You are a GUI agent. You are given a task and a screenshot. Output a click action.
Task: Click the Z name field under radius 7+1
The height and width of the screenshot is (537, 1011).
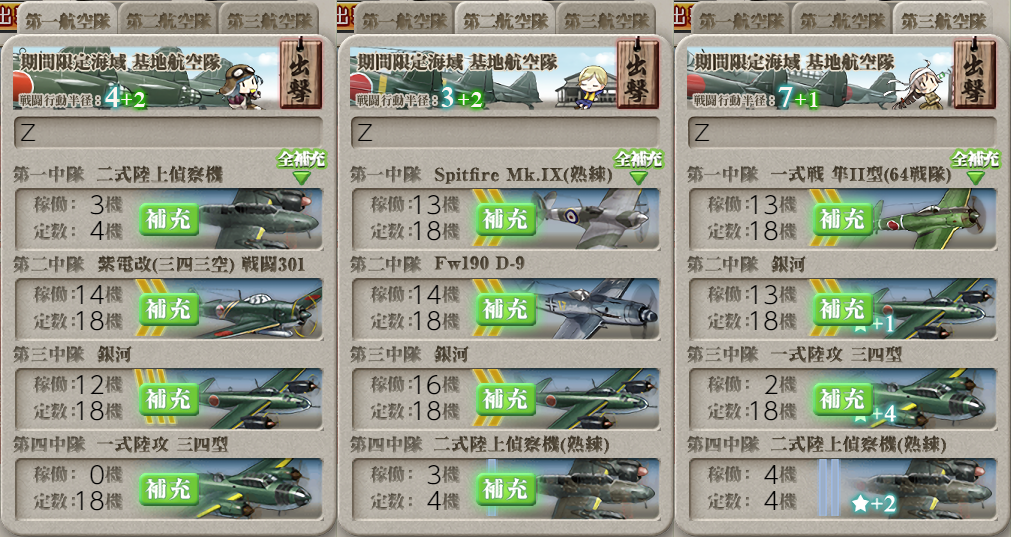(x=841, y=132)
